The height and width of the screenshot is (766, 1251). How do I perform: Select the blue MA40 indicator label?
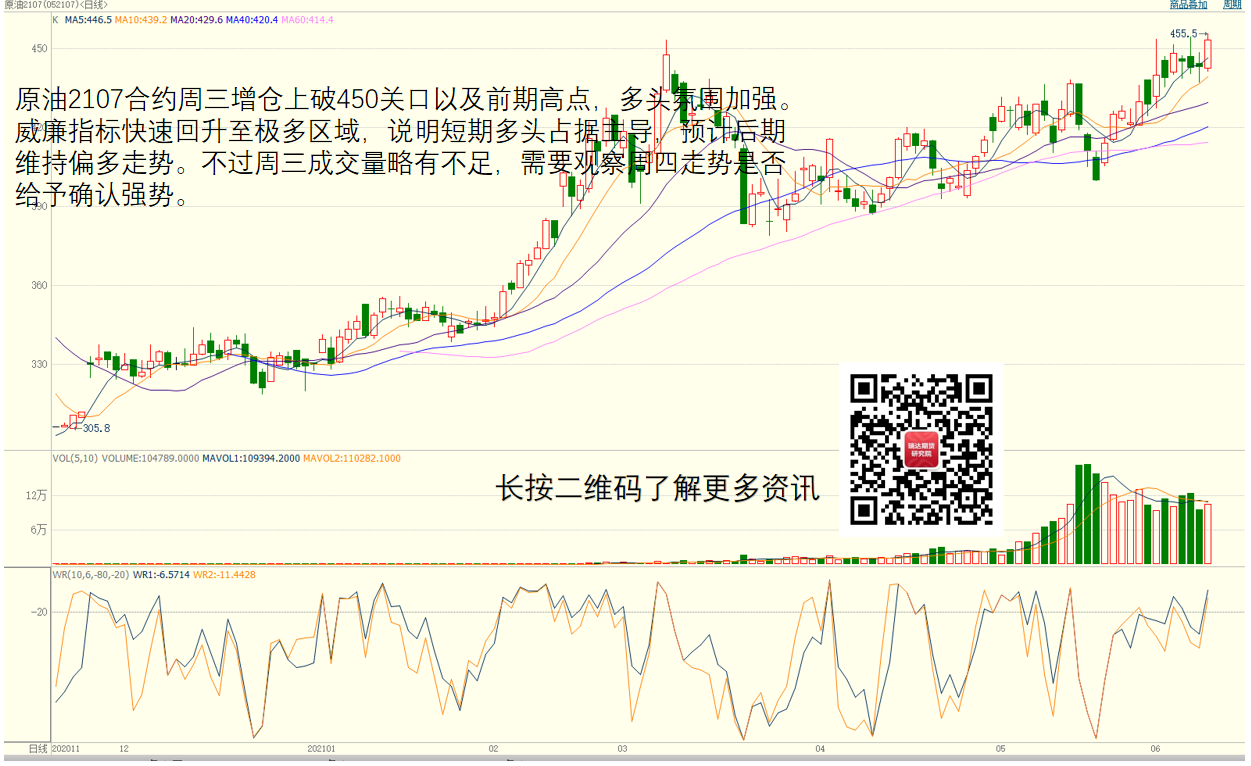click(253, 20)
